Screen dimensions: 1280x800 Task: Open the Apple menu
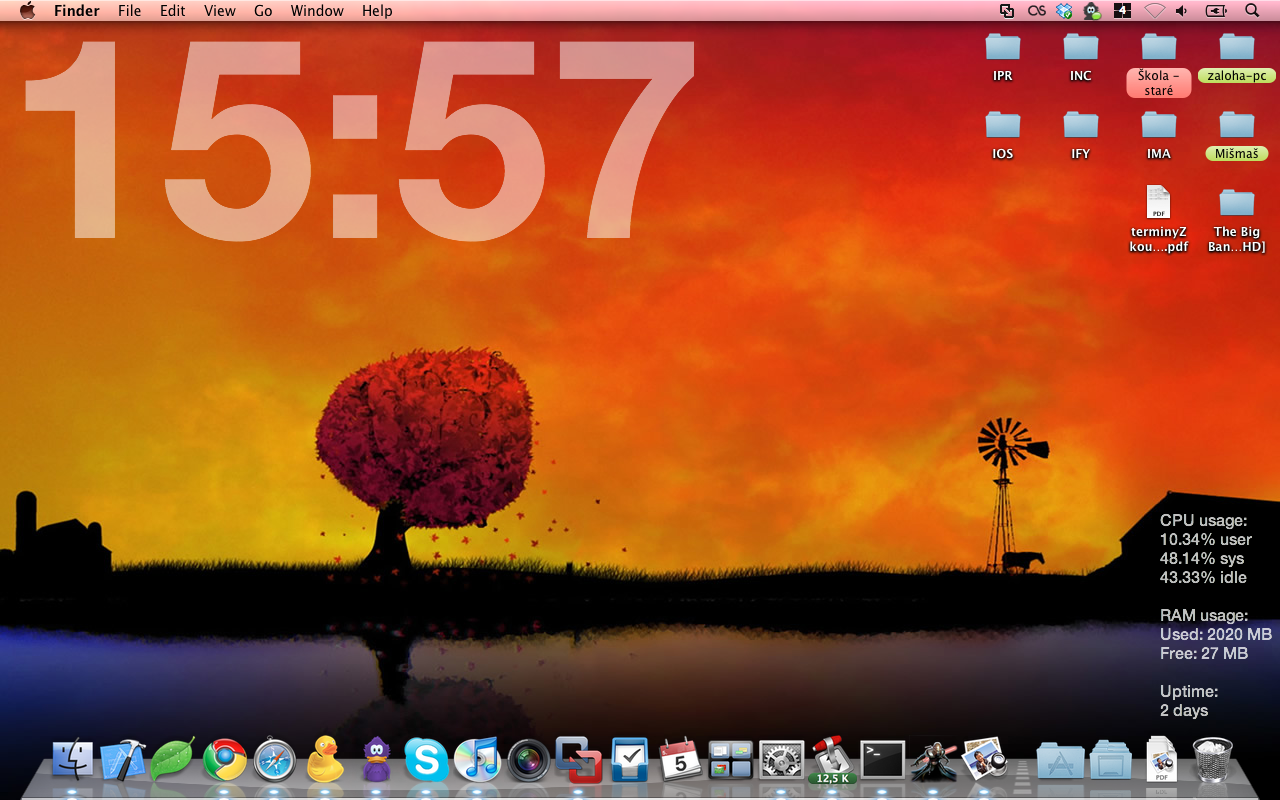click(27, 11)
